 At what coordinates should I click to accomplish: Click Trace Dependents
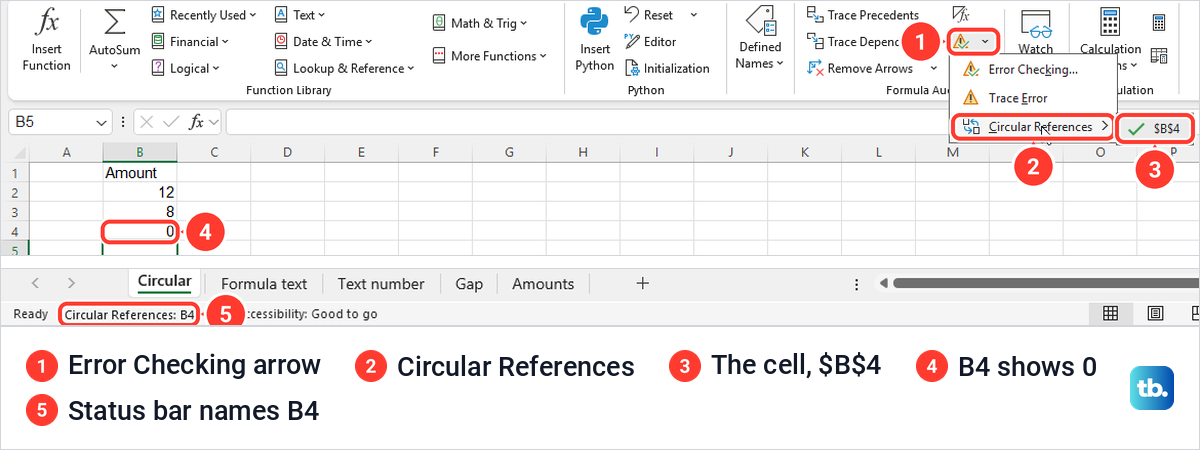[x=855, y=42]
